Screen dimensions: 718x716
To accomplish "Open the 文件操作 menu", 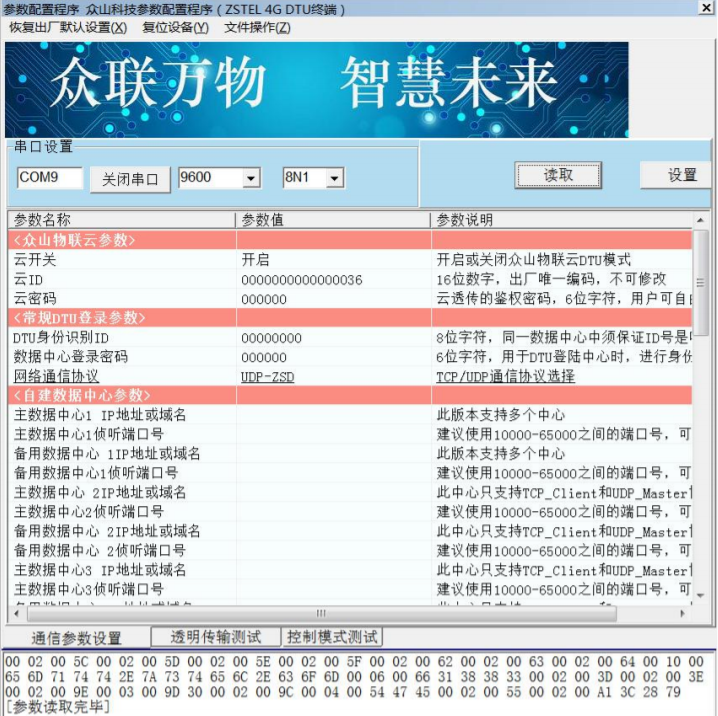I will coord(257,27).
